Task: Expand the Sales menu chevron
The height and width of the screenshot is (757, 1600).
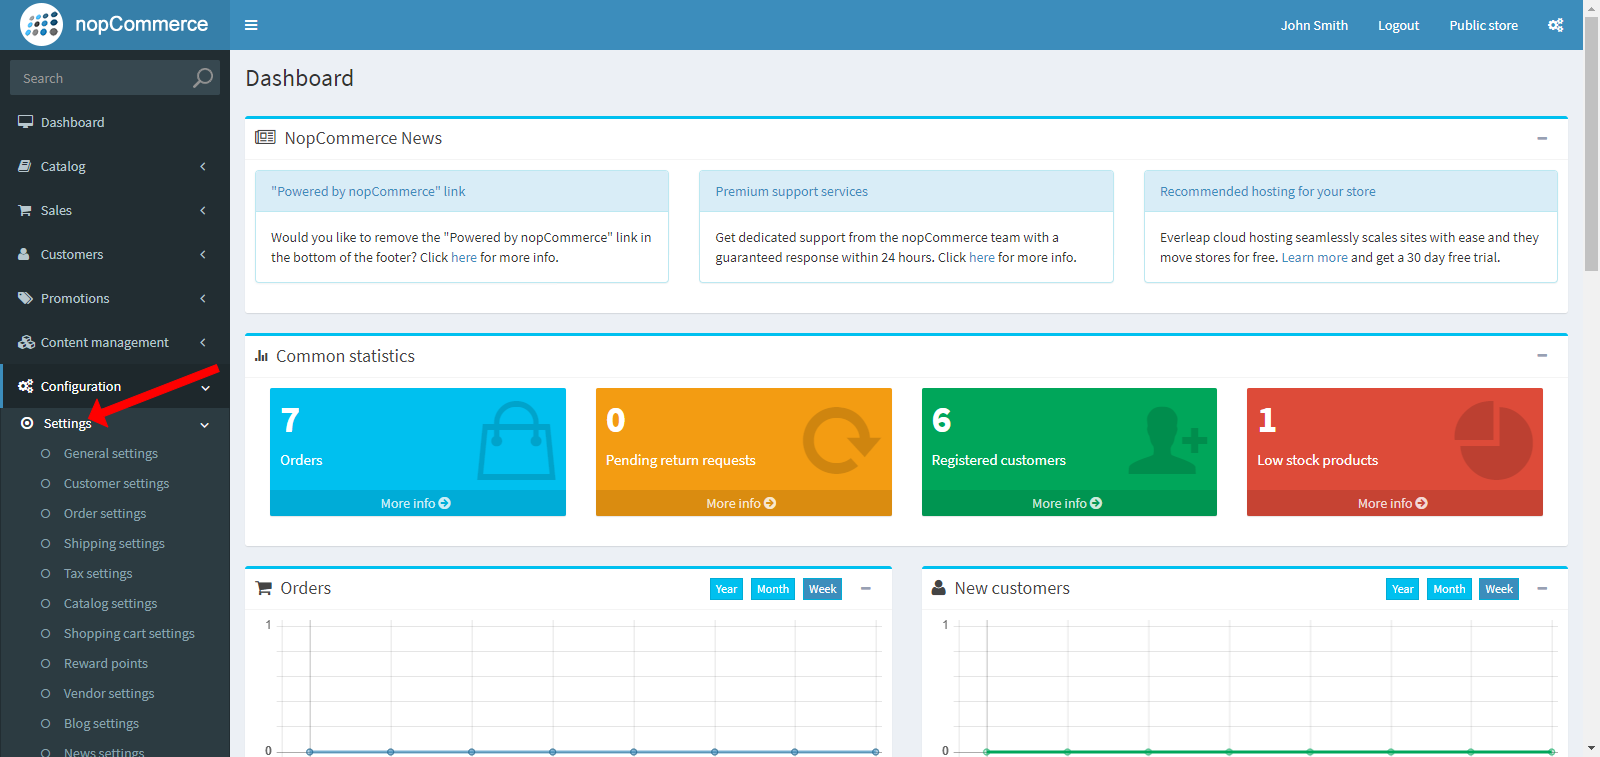Action: pyautogui.click(x=203, y=210)
